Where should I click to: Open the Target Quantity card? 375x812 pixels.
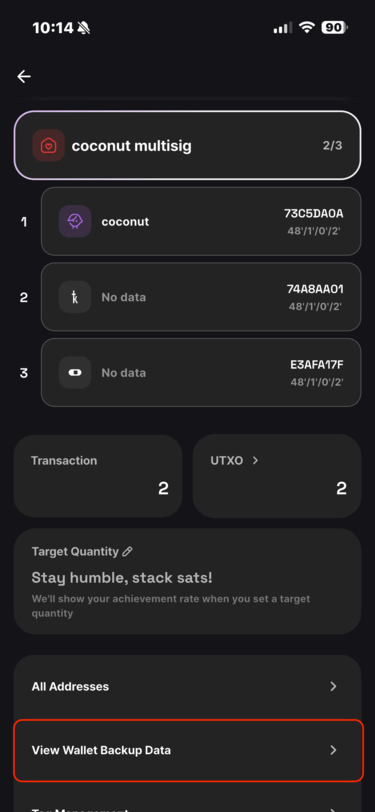point(188,582)
